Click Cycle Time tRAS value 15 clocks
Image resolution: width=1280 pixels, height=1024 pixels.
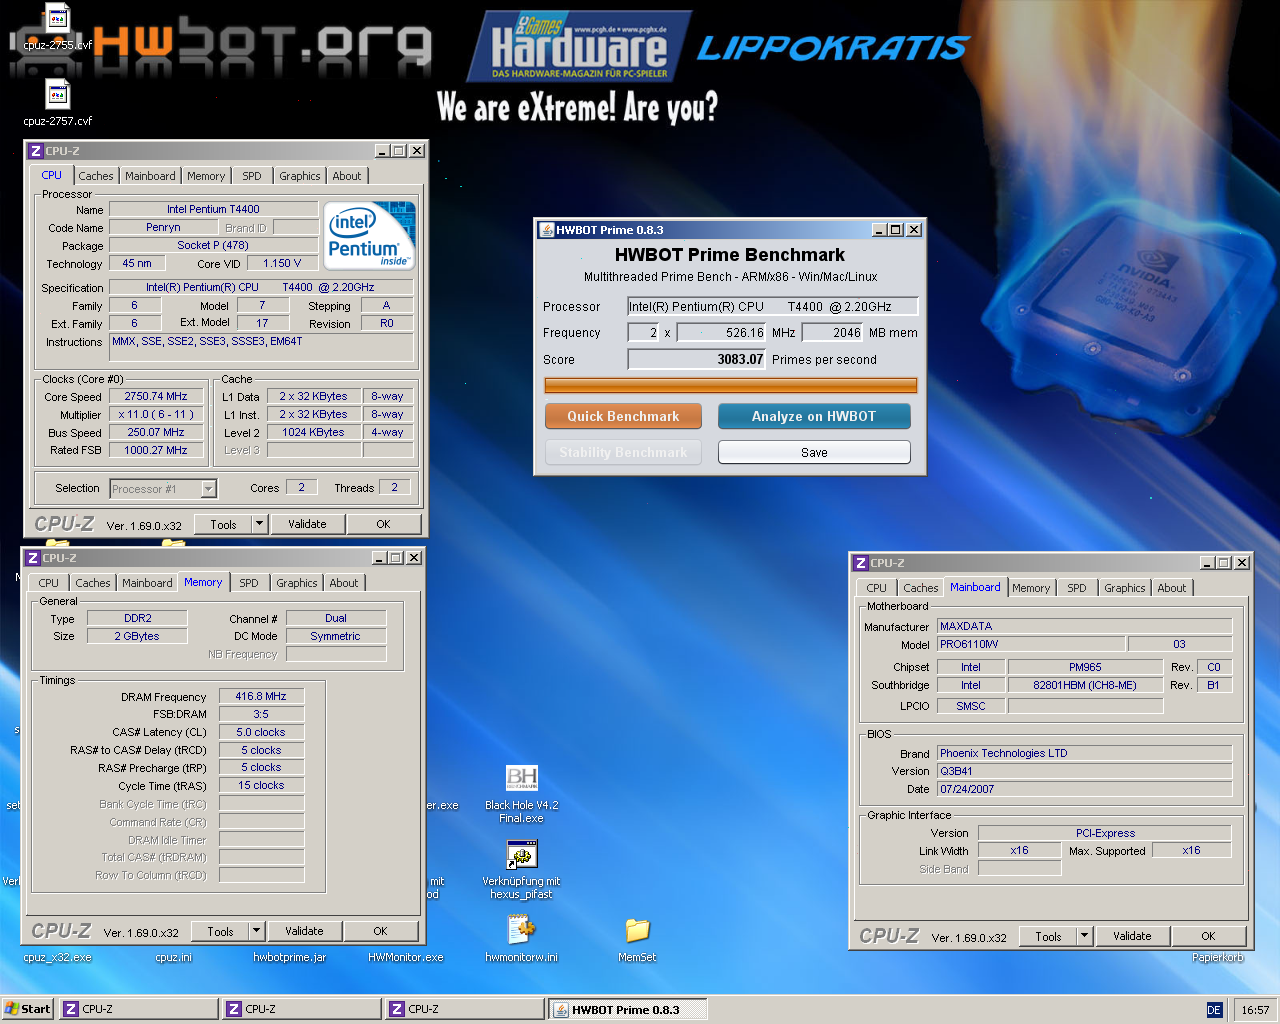pos(261,785)
